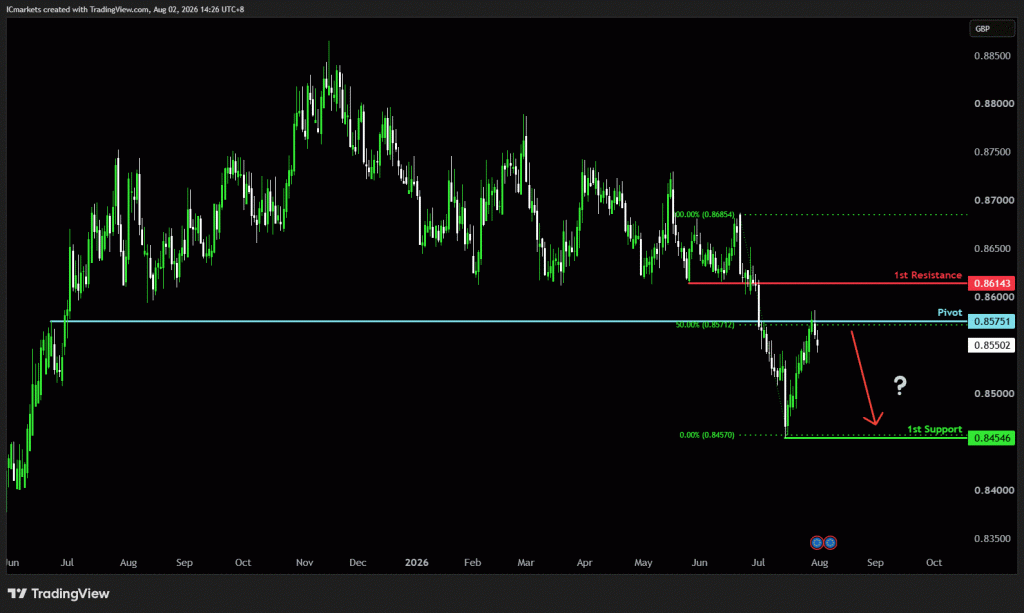The height and width of the screenshot is (613, 1024).
Task: Click the 0.88000 price scale label
Action: point(994,104)
